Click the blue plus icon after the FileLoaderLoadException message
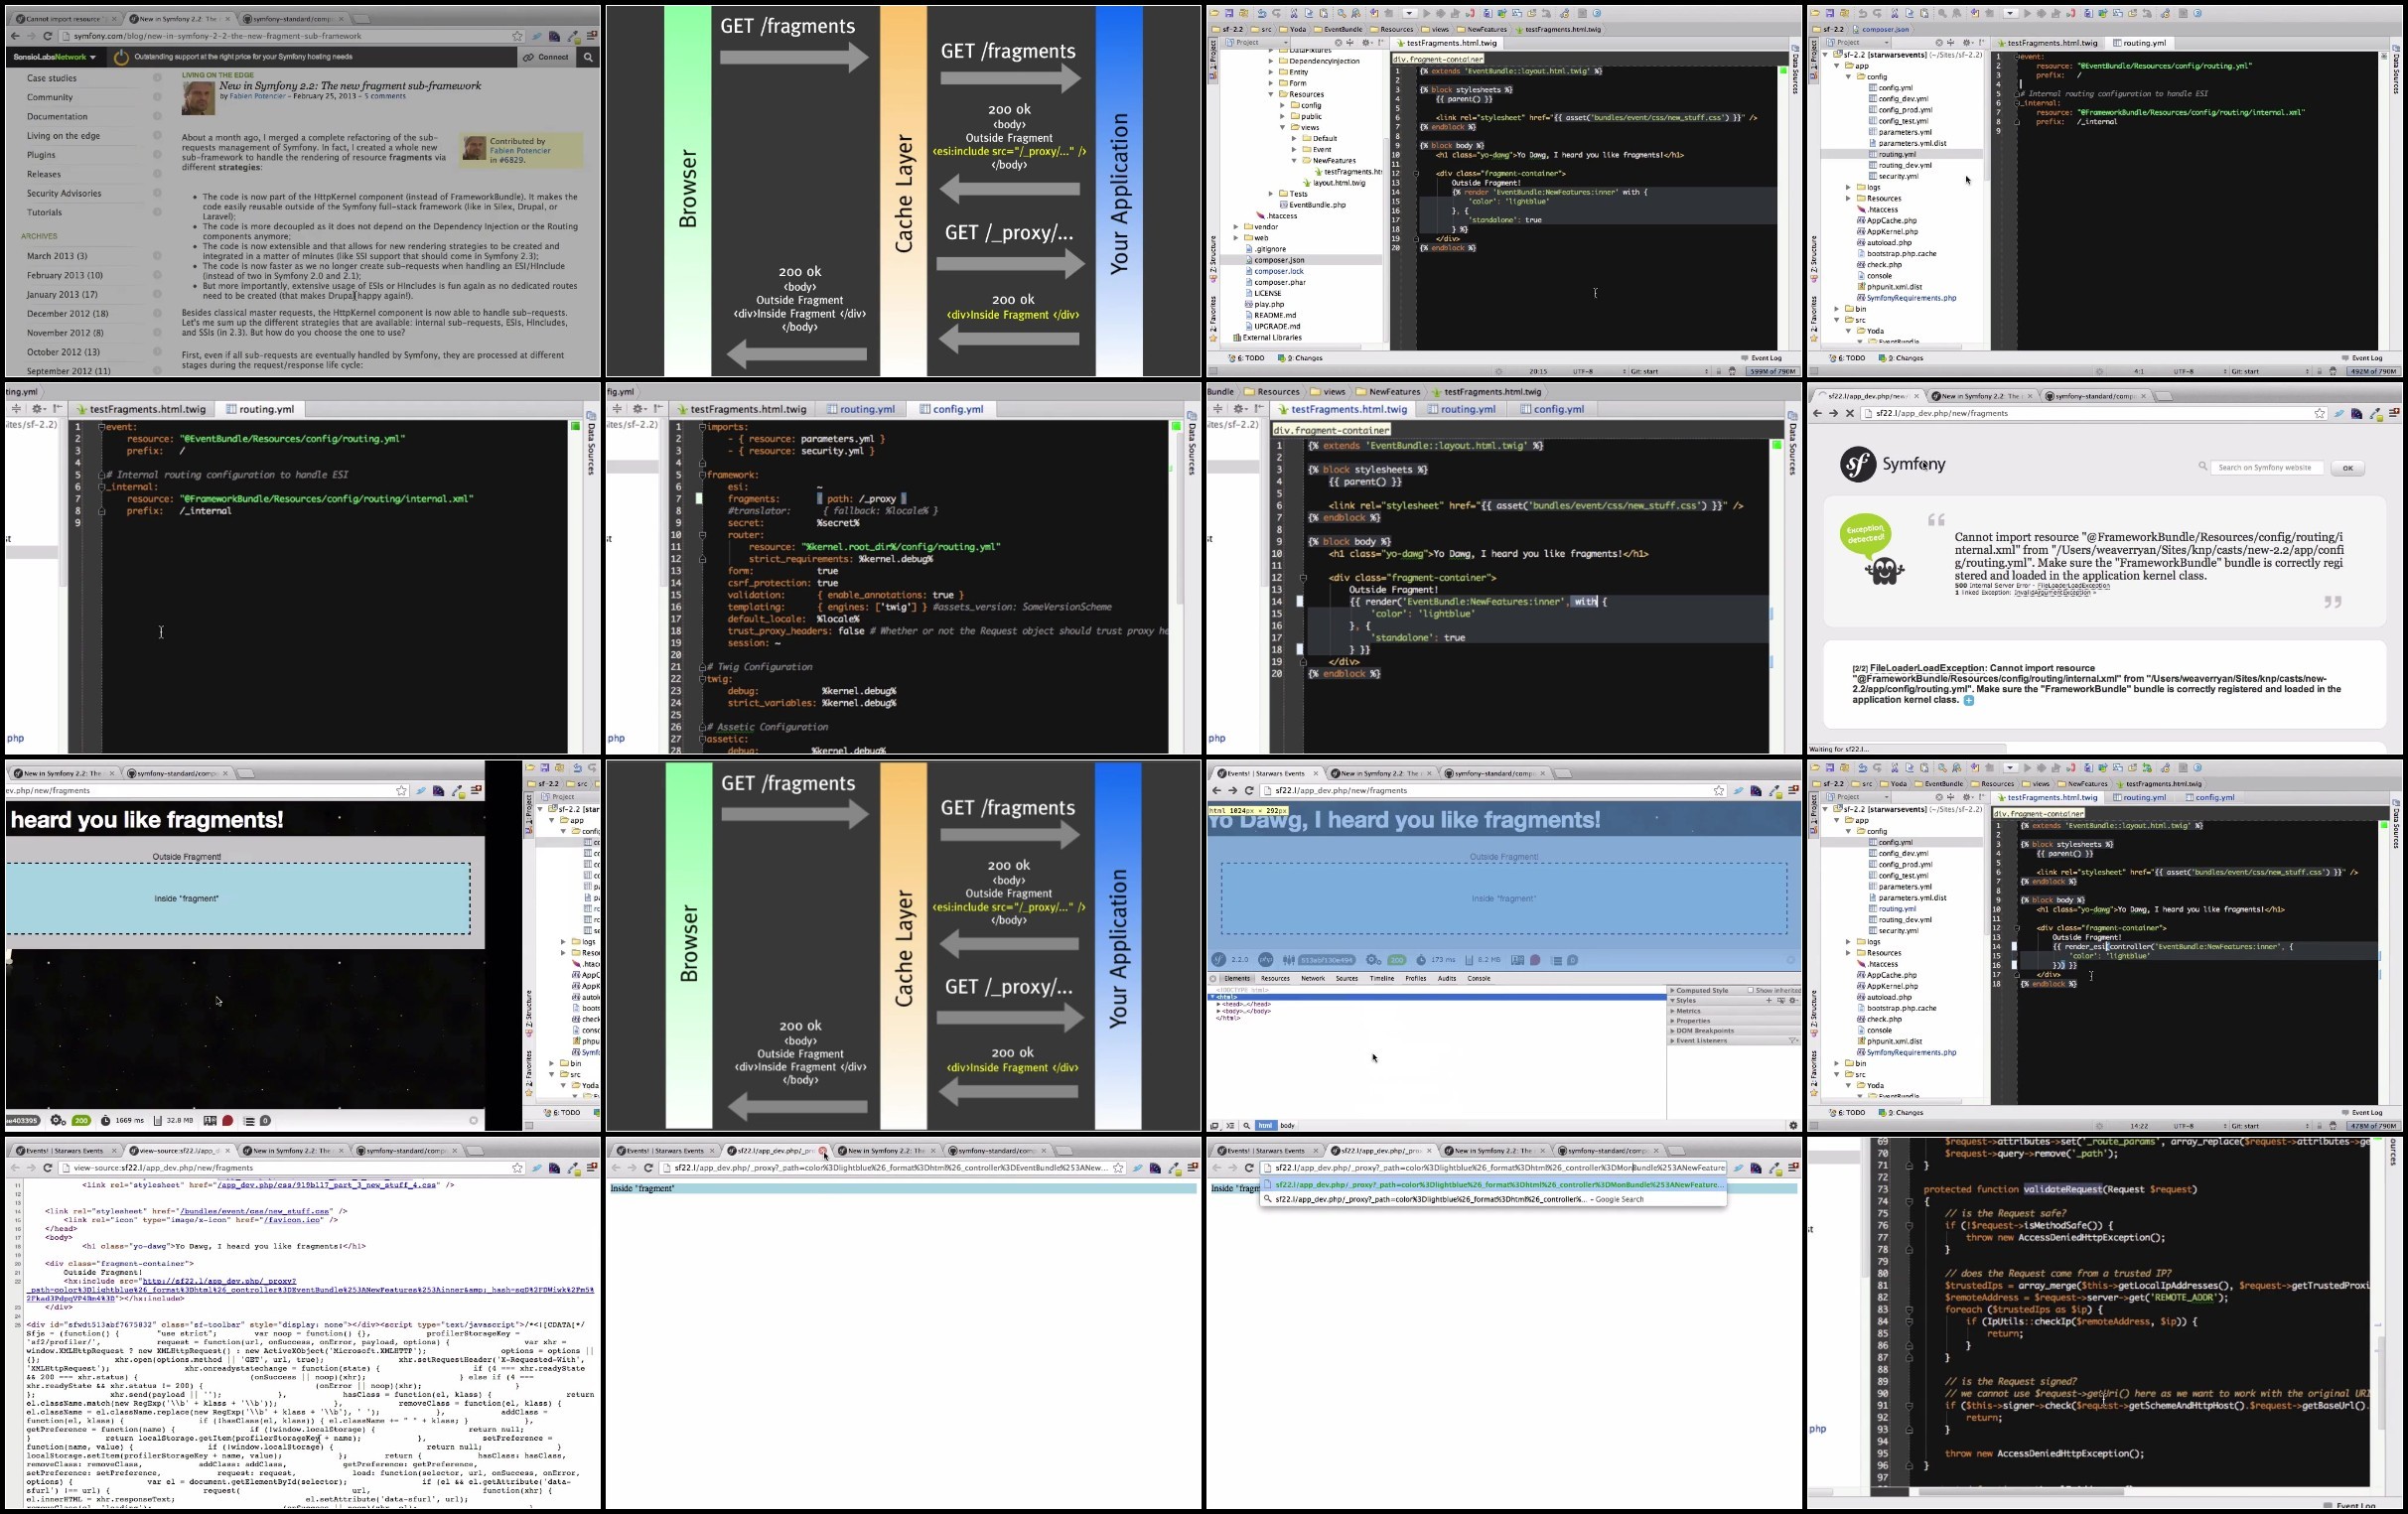Screen dimensions: 2408x1514 [x=1968, y=701]
